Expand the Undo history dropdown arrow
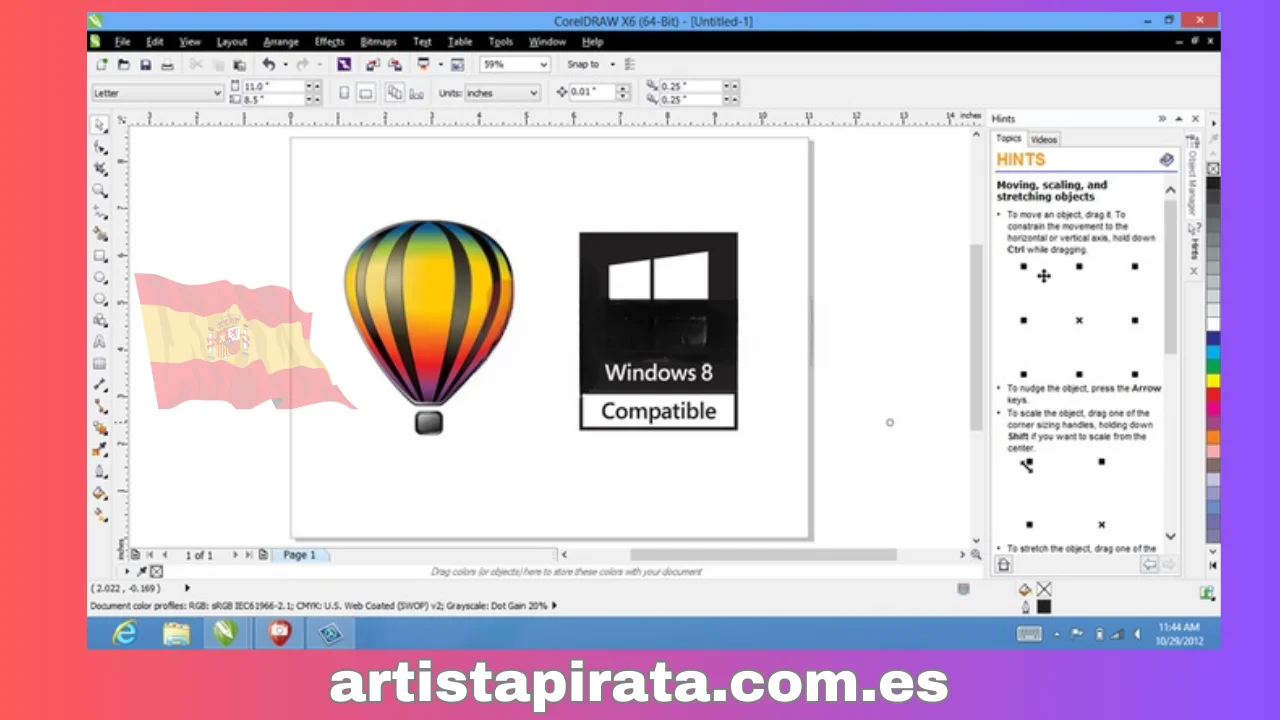Screen dimensions: 1280x720 285,64
